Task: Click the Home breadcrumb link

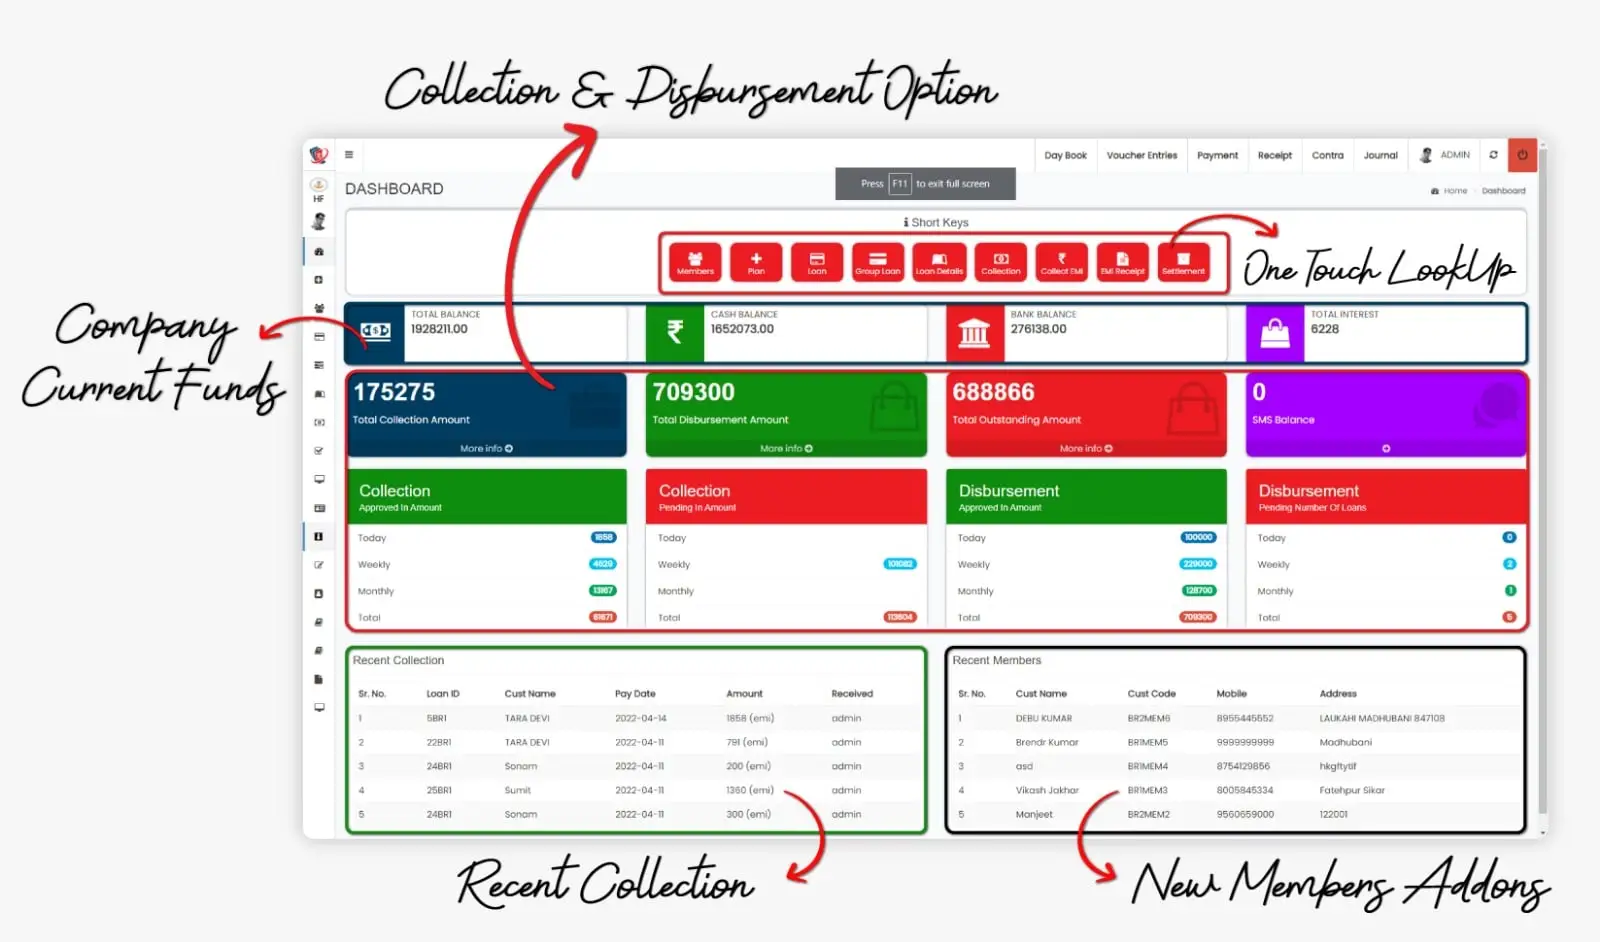Action: pyautogui.click(x=1454, y=191)
